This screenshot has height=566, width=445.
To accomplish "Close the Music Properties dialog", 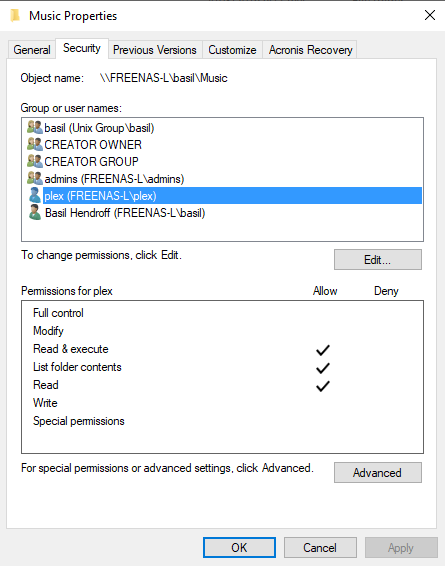I will (x=429, y=15).
